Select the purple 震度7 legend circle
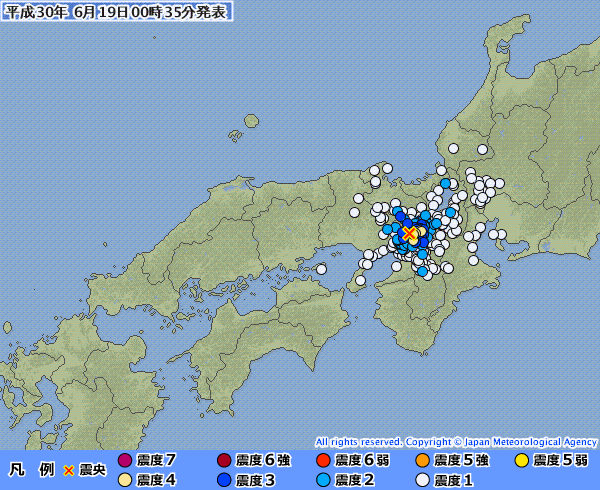The image size is (600, 490). pos(125,460)
